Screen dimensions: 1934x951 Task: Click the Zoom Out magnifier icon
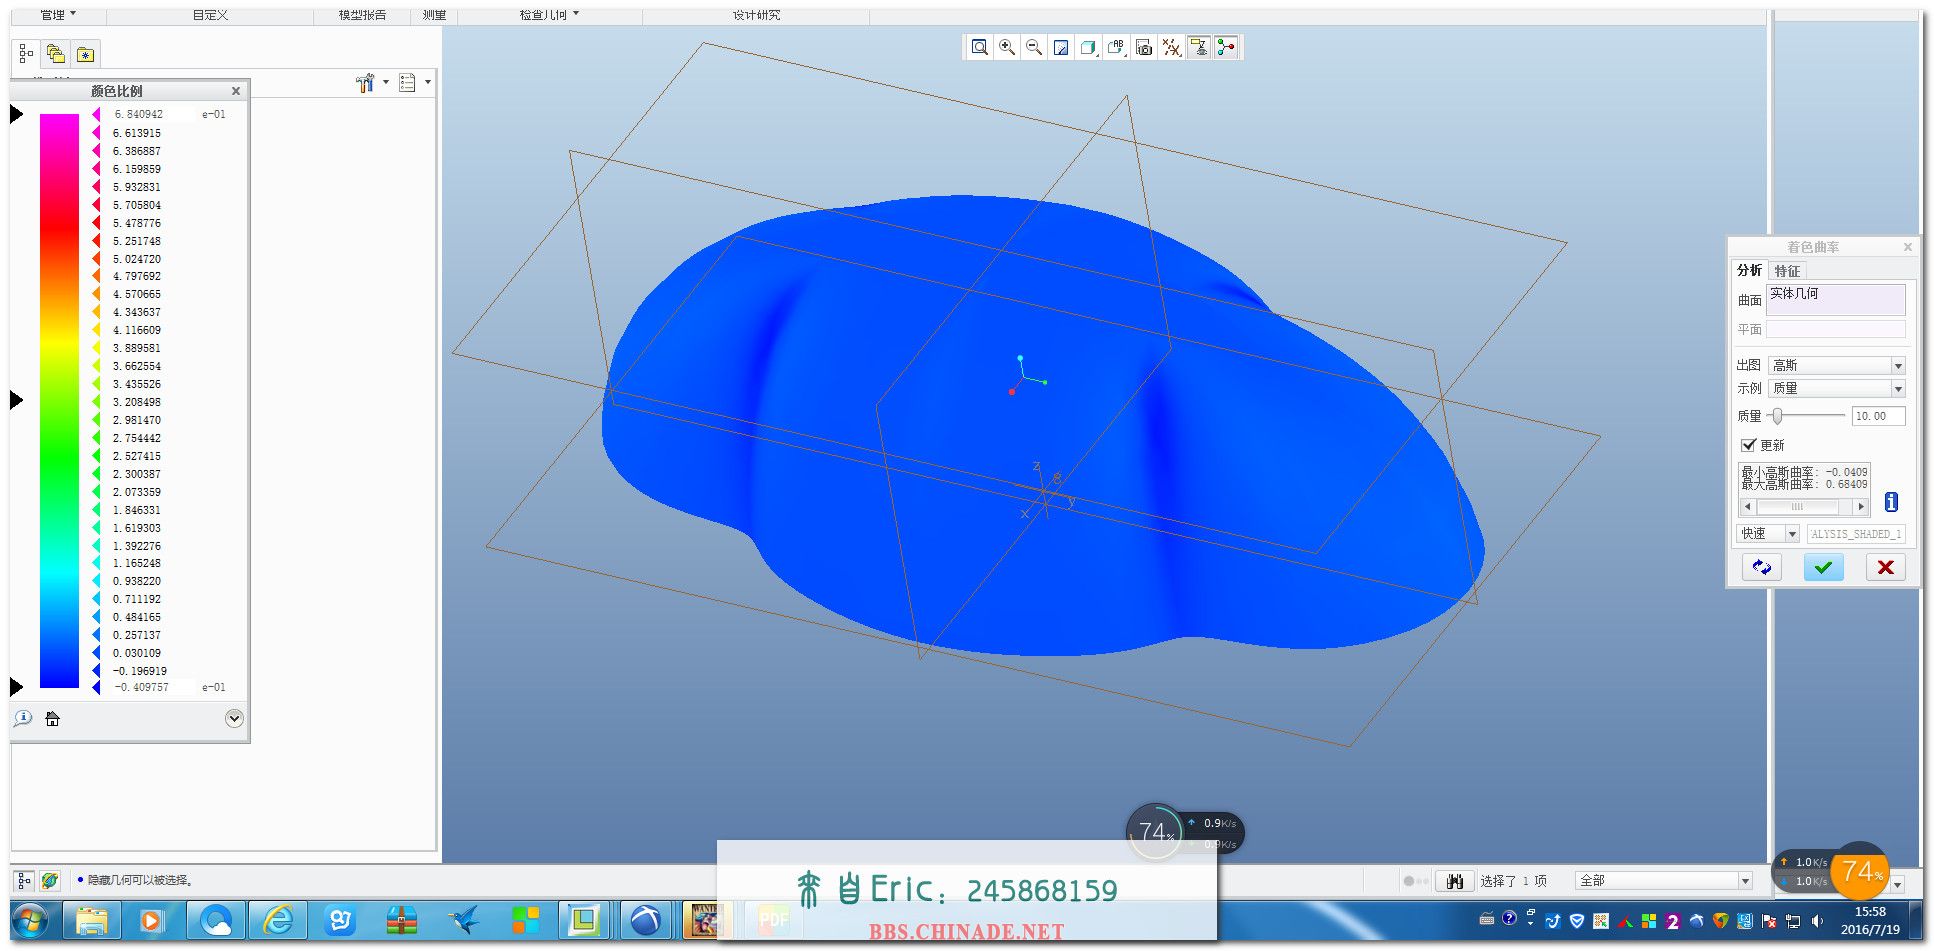tap(1034, 47)
